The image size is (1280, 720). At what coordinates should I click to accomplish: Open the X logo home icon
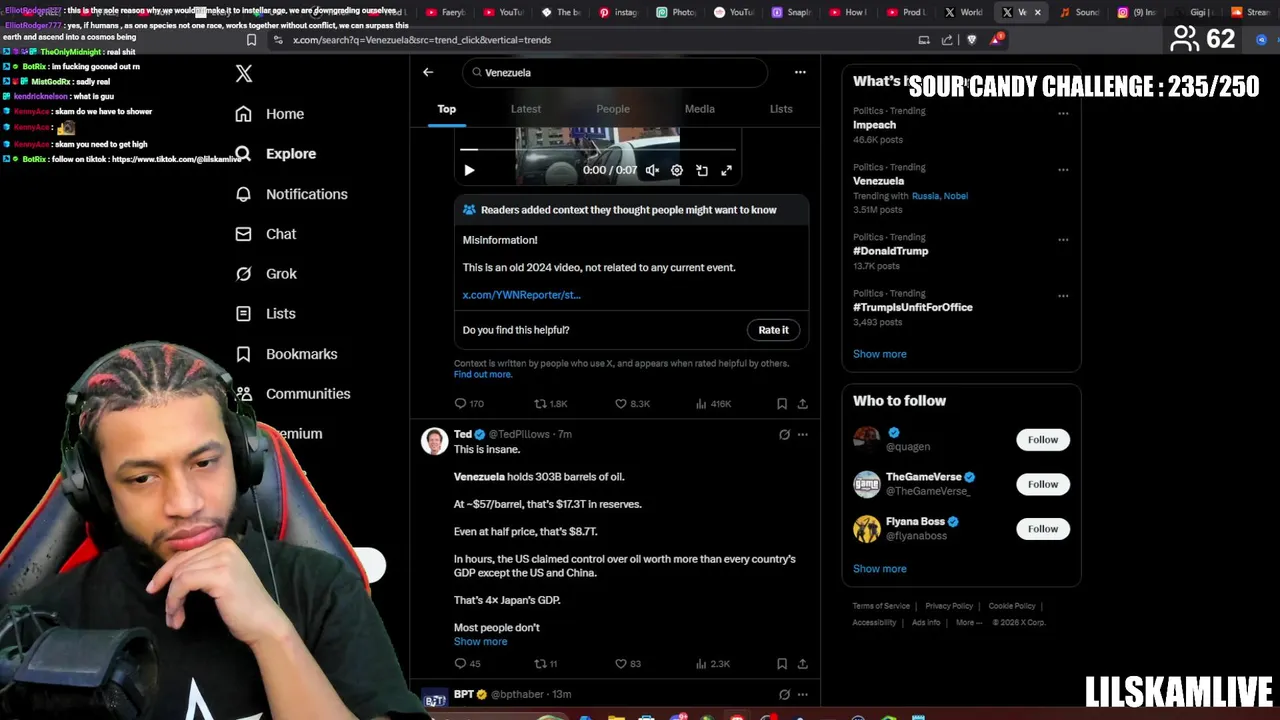(x=243, y=73)
